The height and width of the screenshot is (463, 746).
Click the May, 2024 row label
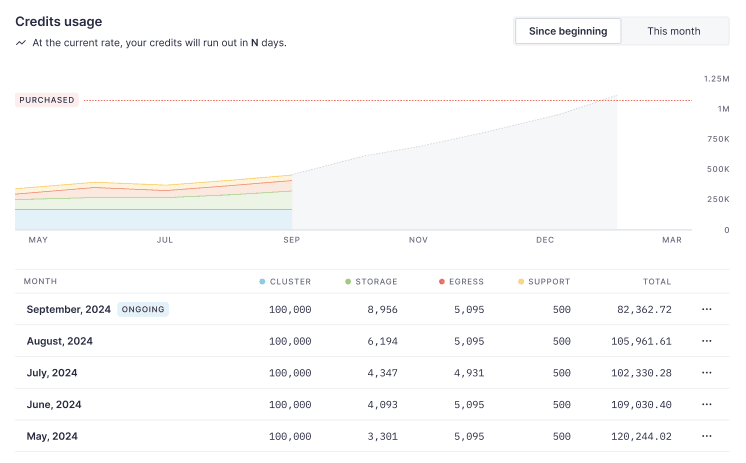tap(52, 436)
